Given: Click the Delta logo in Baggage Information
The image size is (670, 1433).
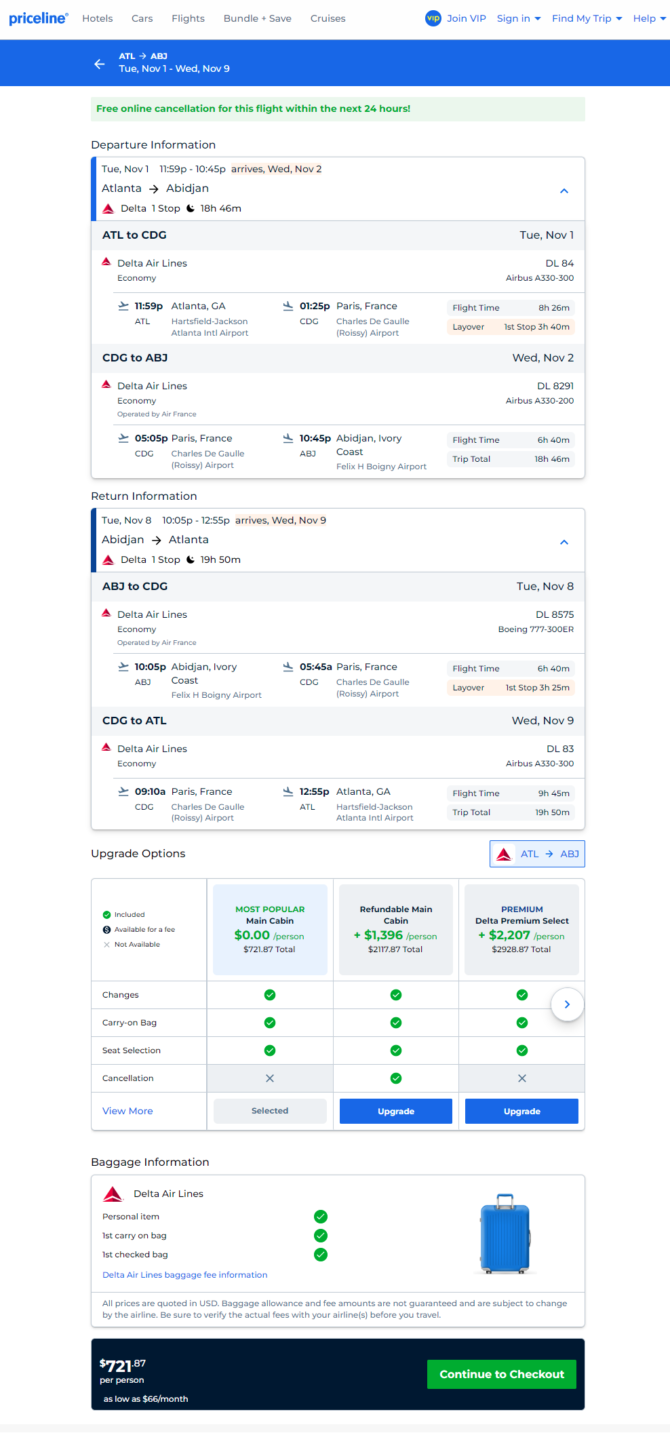Looking at the screenshot, I should (x=113, y=1194).
